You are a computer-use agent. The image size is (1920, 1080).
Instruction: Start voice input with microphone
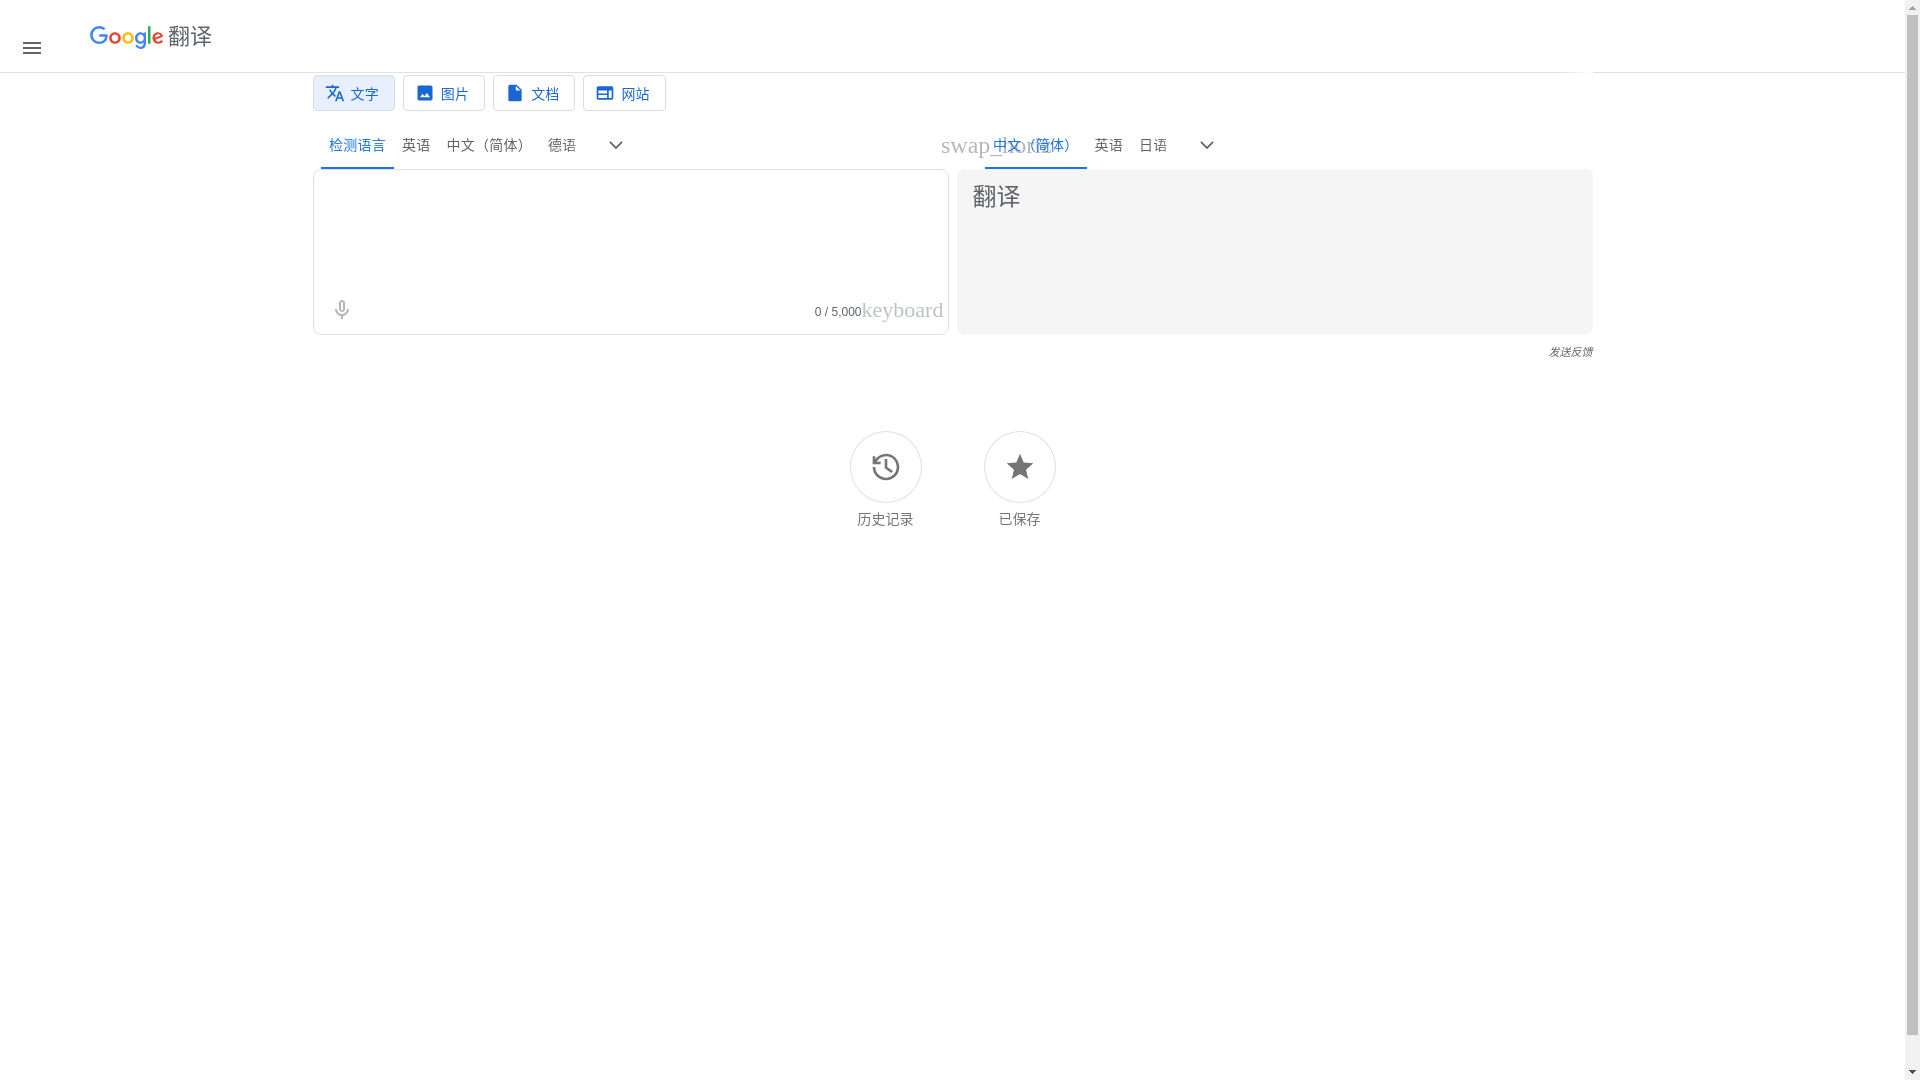[342, 310]
